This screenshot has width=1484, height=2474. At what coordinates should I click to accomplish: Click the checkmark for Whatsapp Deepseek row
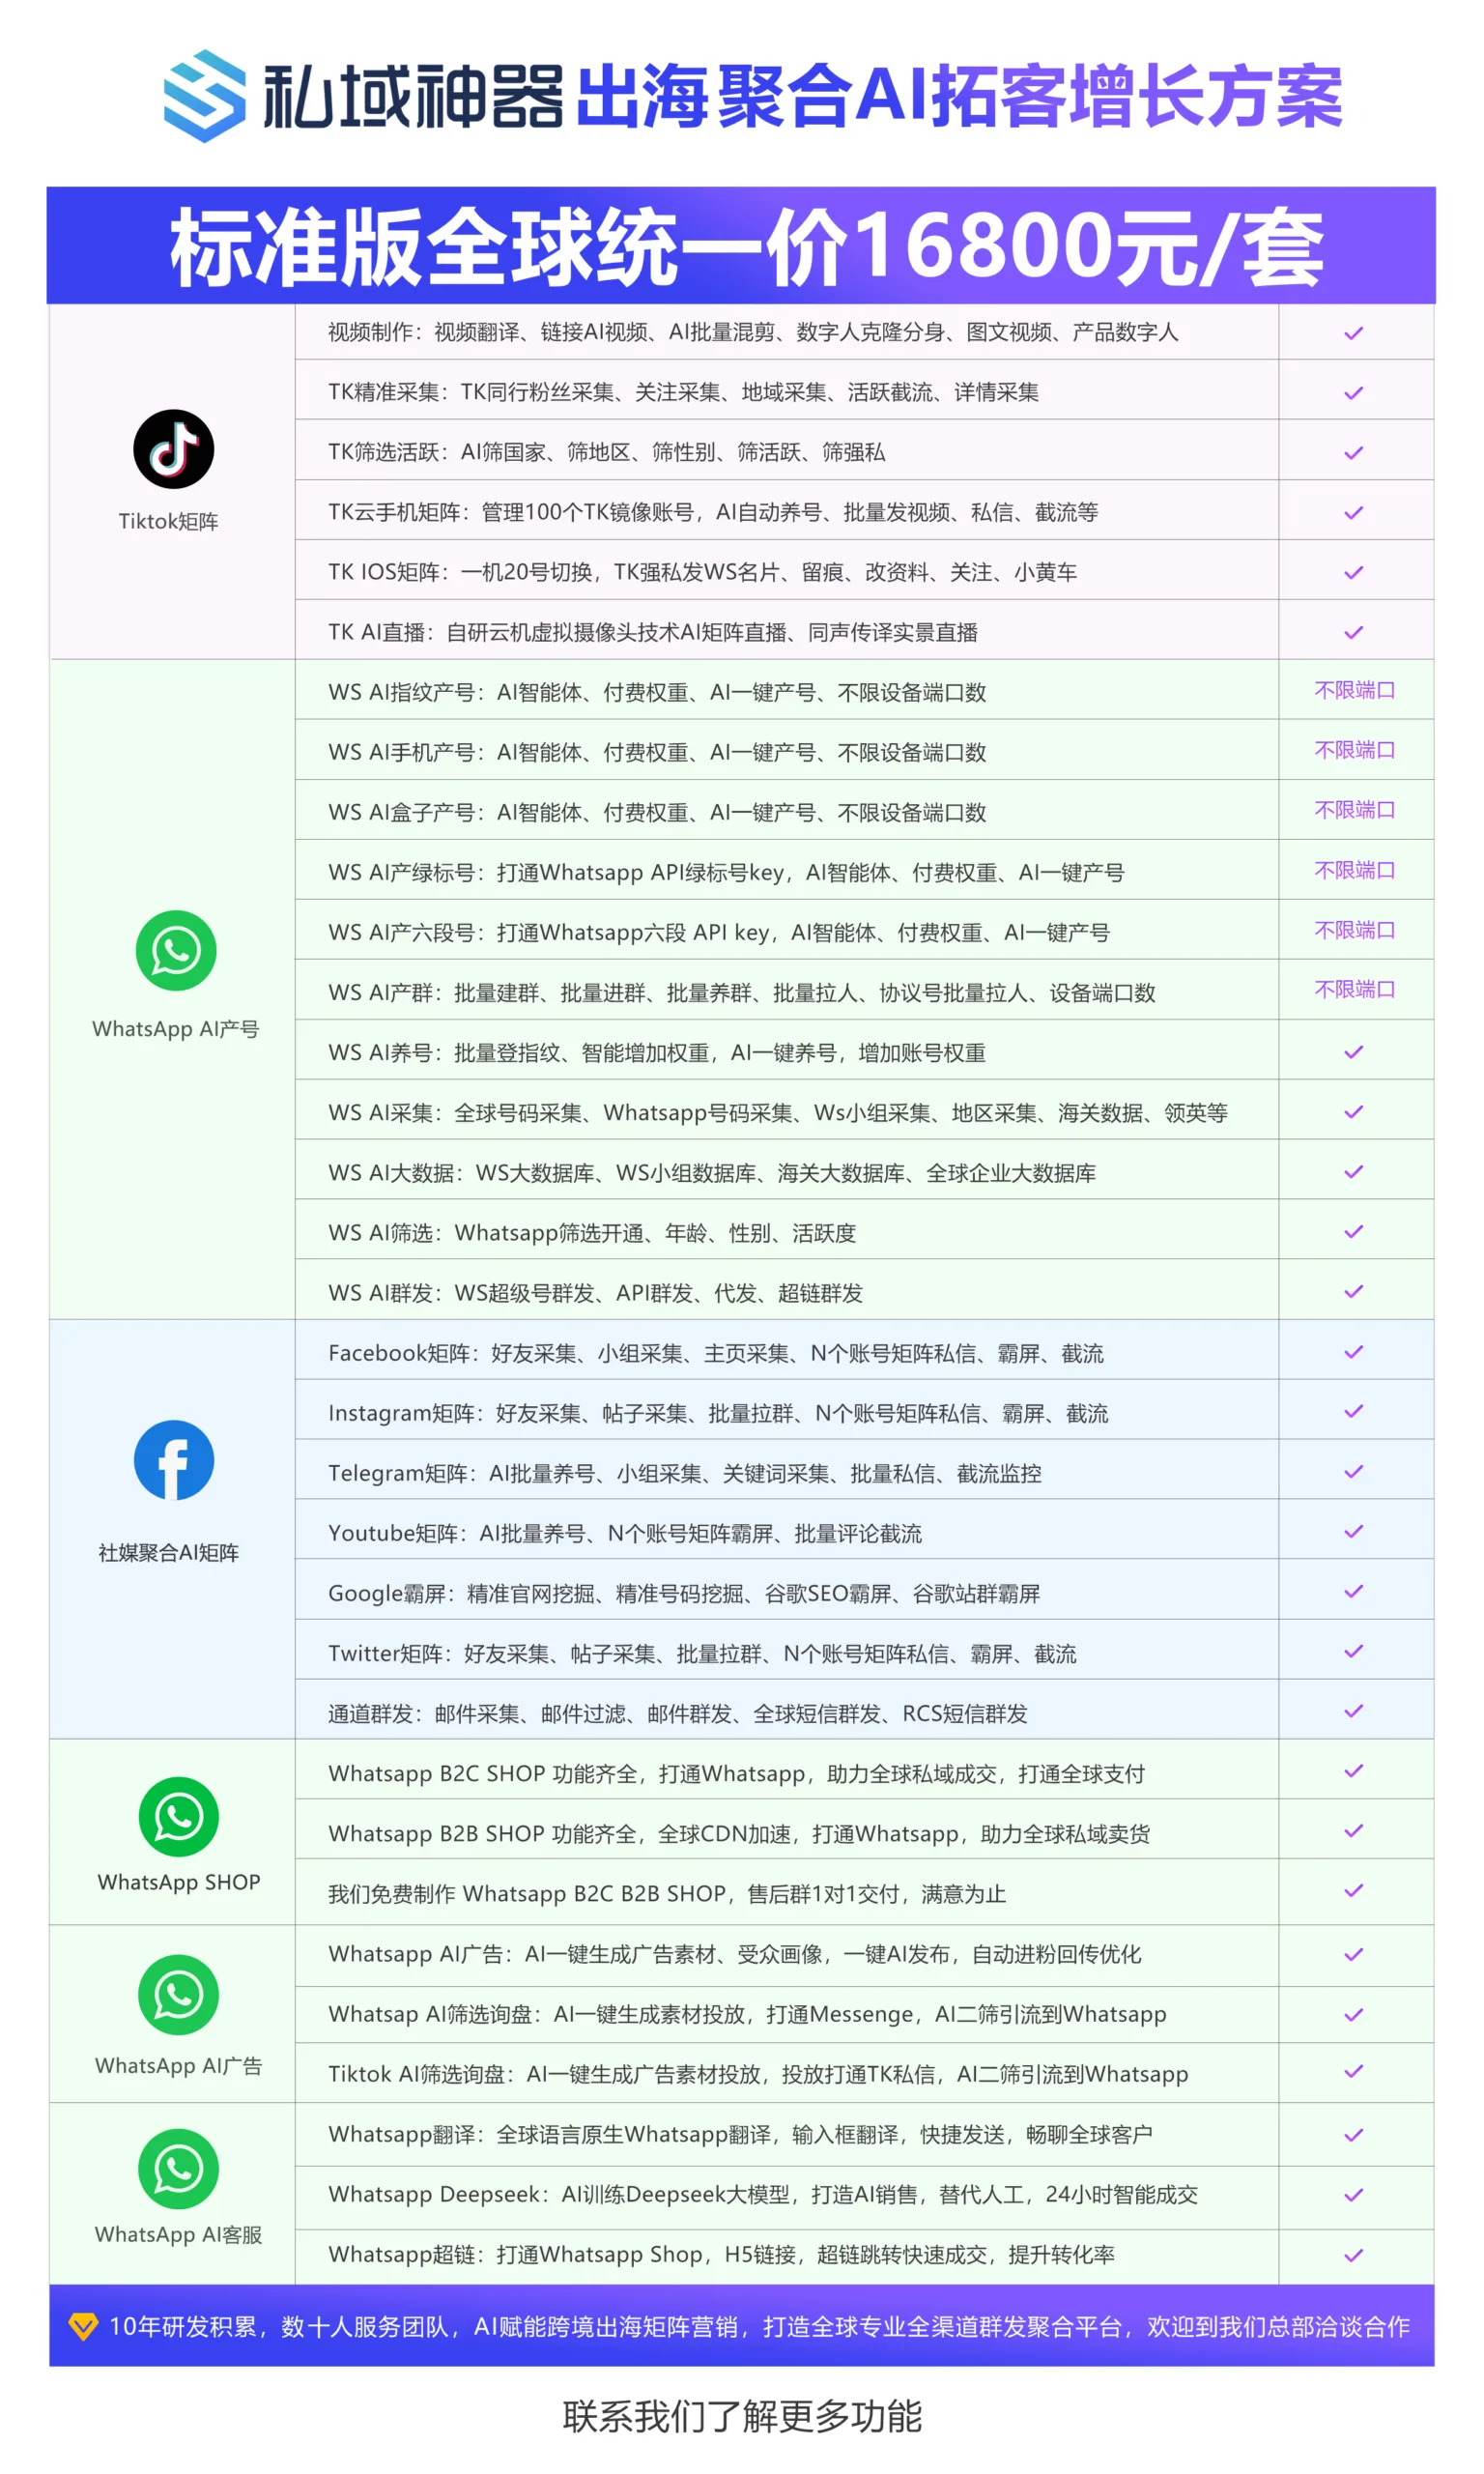[1353, 2195]
